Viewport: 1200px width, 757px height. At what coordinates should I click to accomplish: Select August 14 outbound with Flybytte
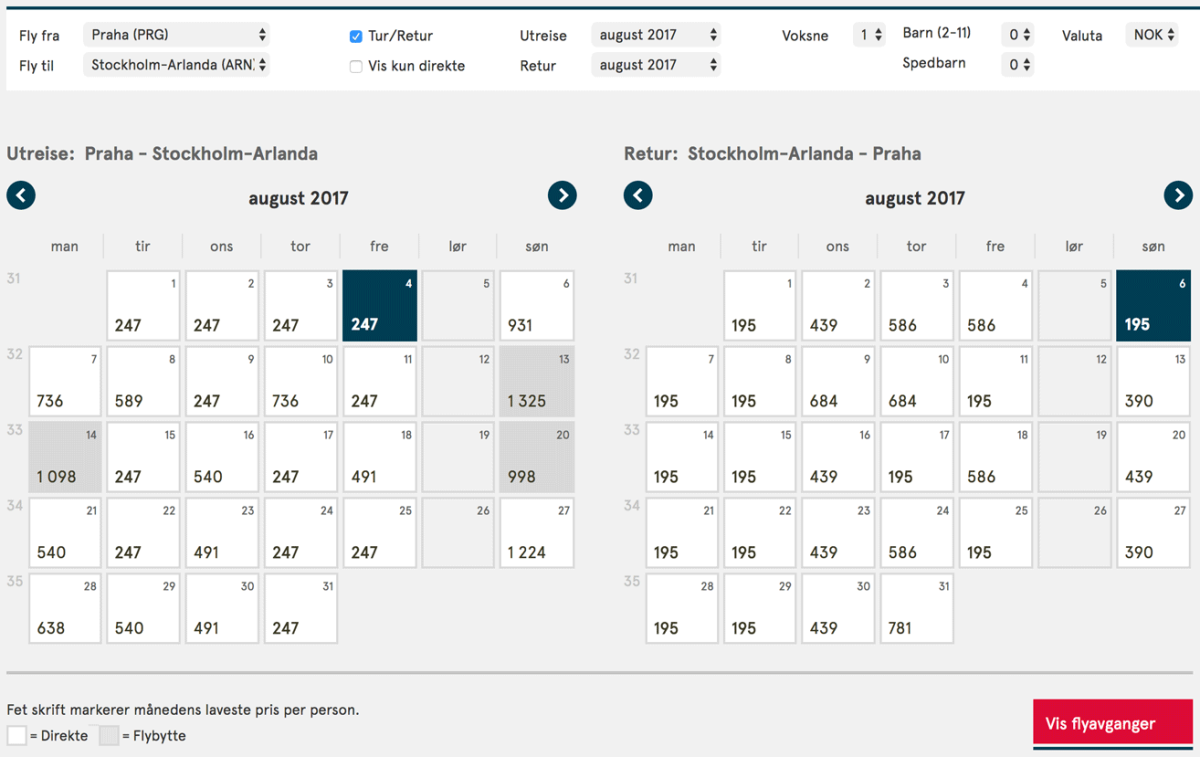pyautogui.click(x=65, y=458)
